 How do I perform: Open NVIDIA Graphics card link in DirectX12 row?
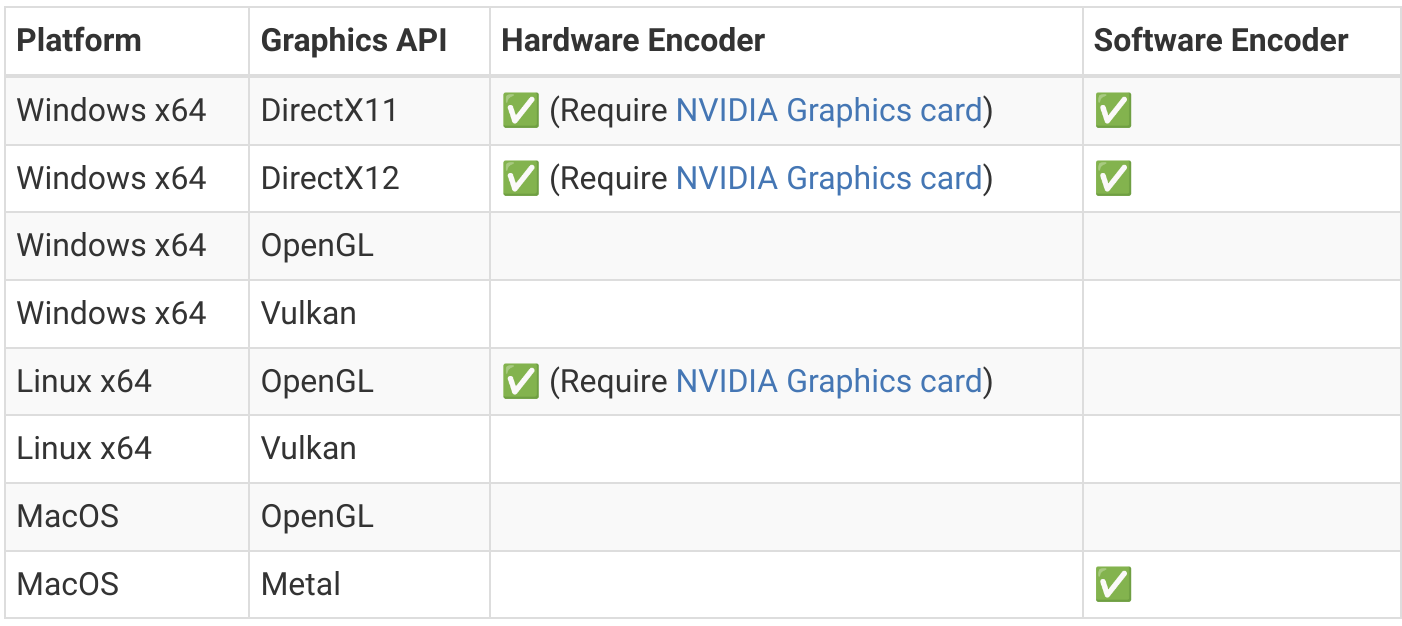pyautogui.click(x=829, y=178)
